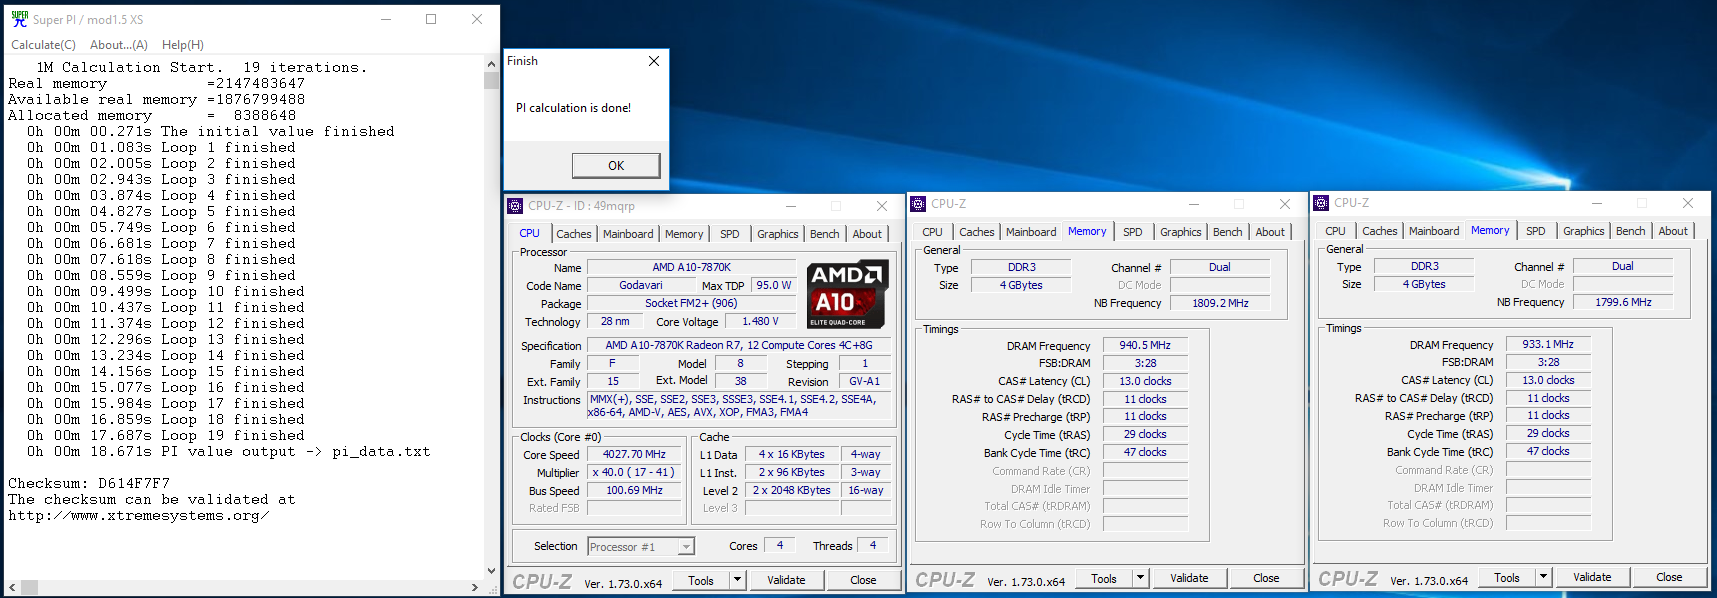This screenshot has height=598, width=1717.
Task: Click the Super PI title bar icon
Action: click(x=20, y=19)
